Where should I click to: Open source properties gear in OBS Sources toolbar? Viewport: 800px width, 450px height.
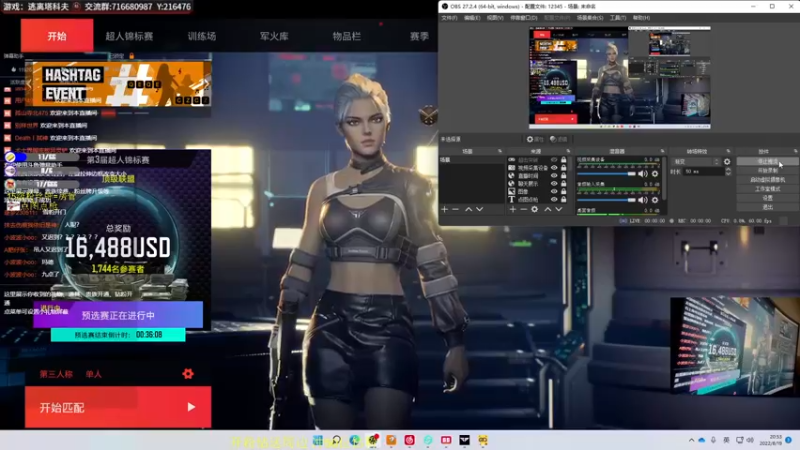pos(535,209)
